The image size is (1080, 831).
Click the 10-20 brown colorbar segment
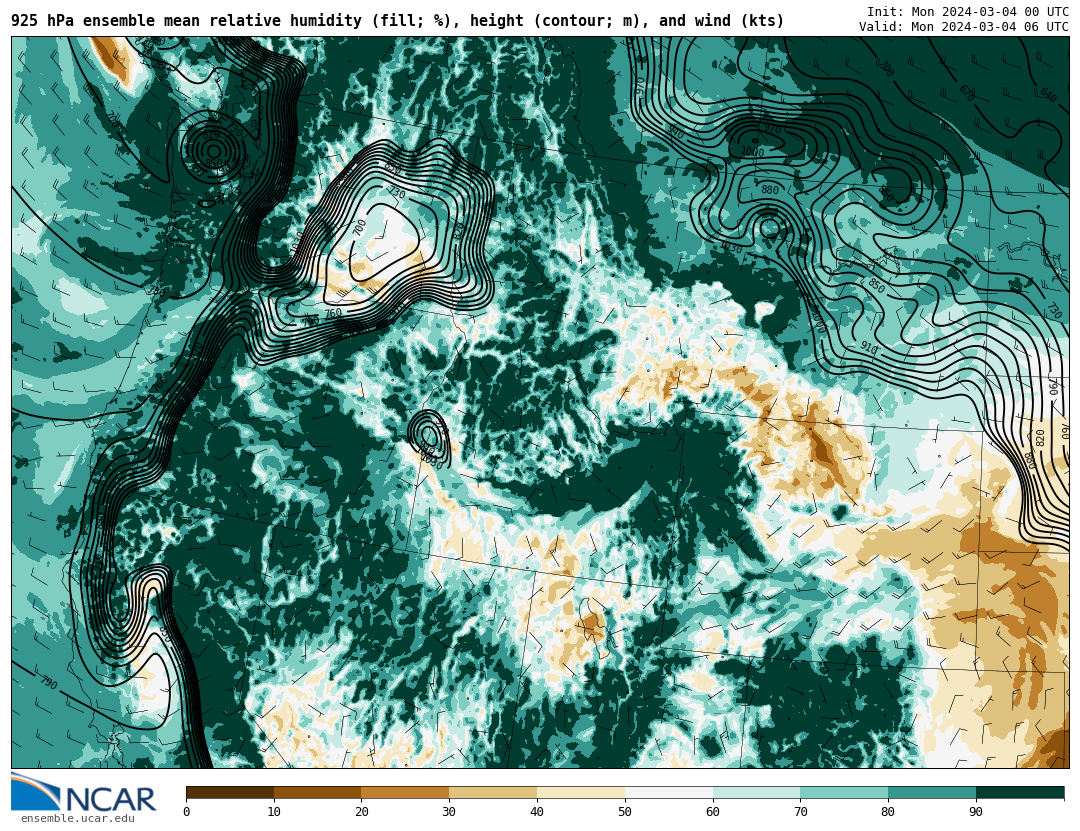pos(318,793)
